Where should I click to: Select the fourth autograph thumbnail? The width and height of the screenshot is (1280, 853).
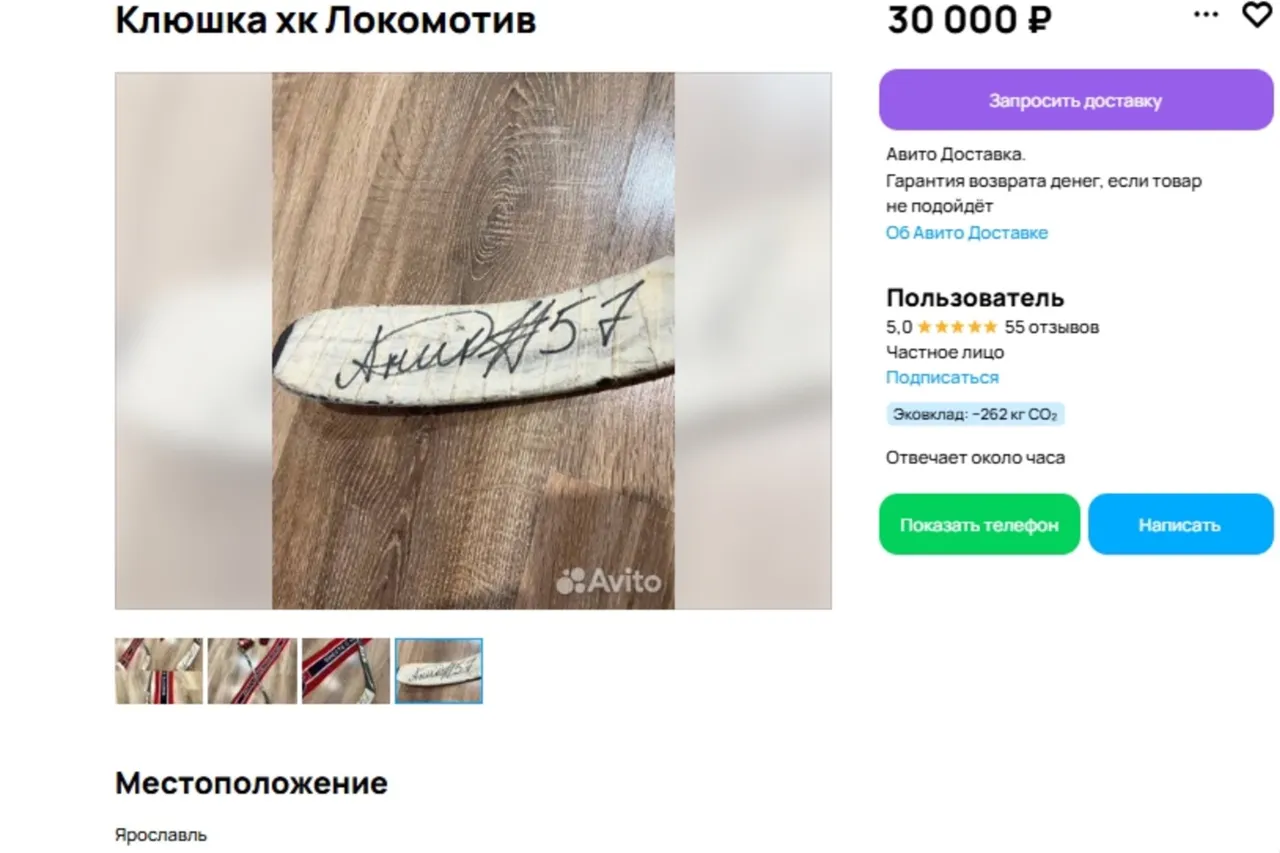[439, 671]
